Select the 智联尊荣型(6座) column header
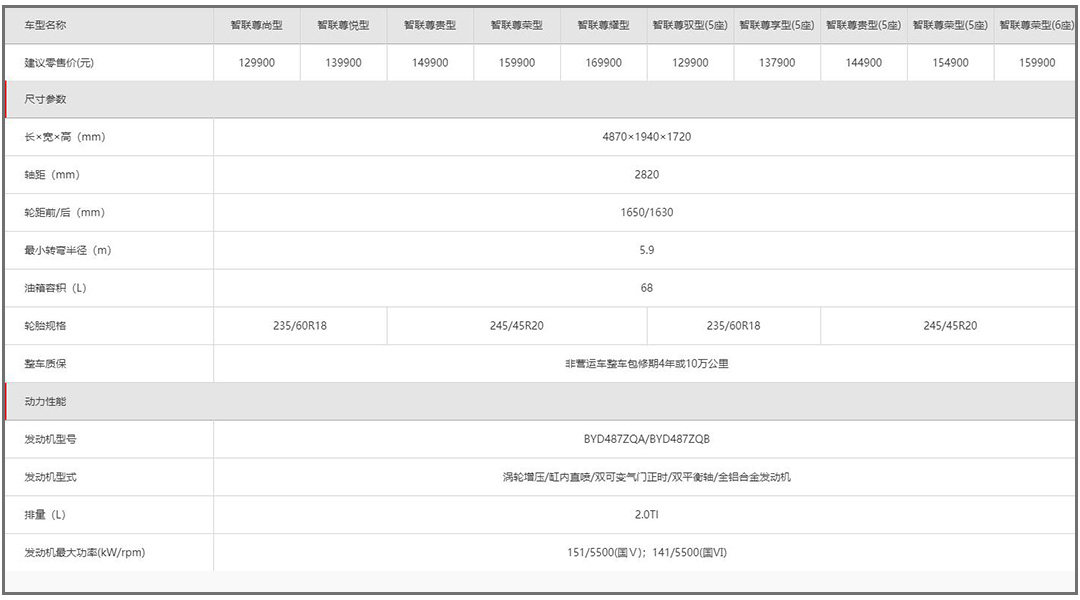The width and height of the screenshot is (1080, 600). (x=1036, y=25)
